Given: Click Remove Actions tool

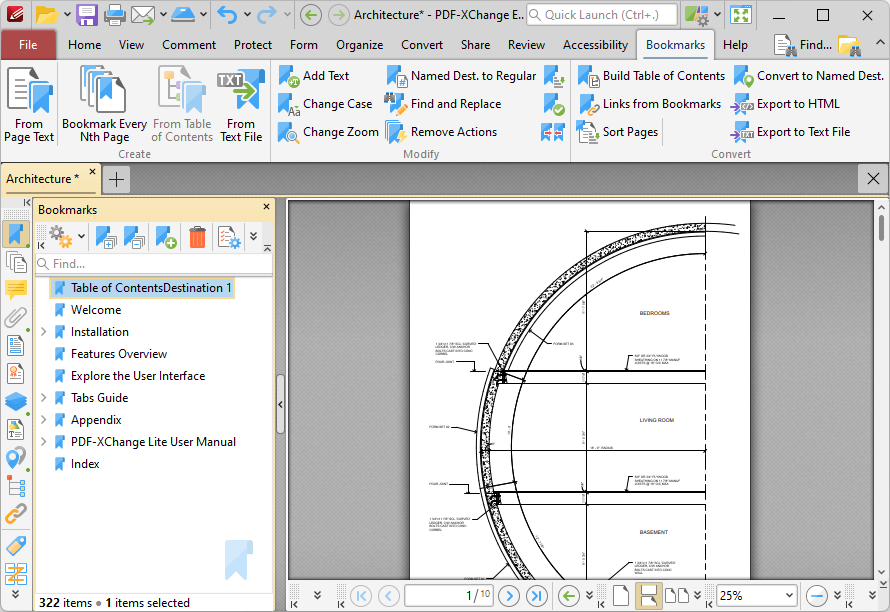Looking at the screenshot, I should (x=441, y=132).
